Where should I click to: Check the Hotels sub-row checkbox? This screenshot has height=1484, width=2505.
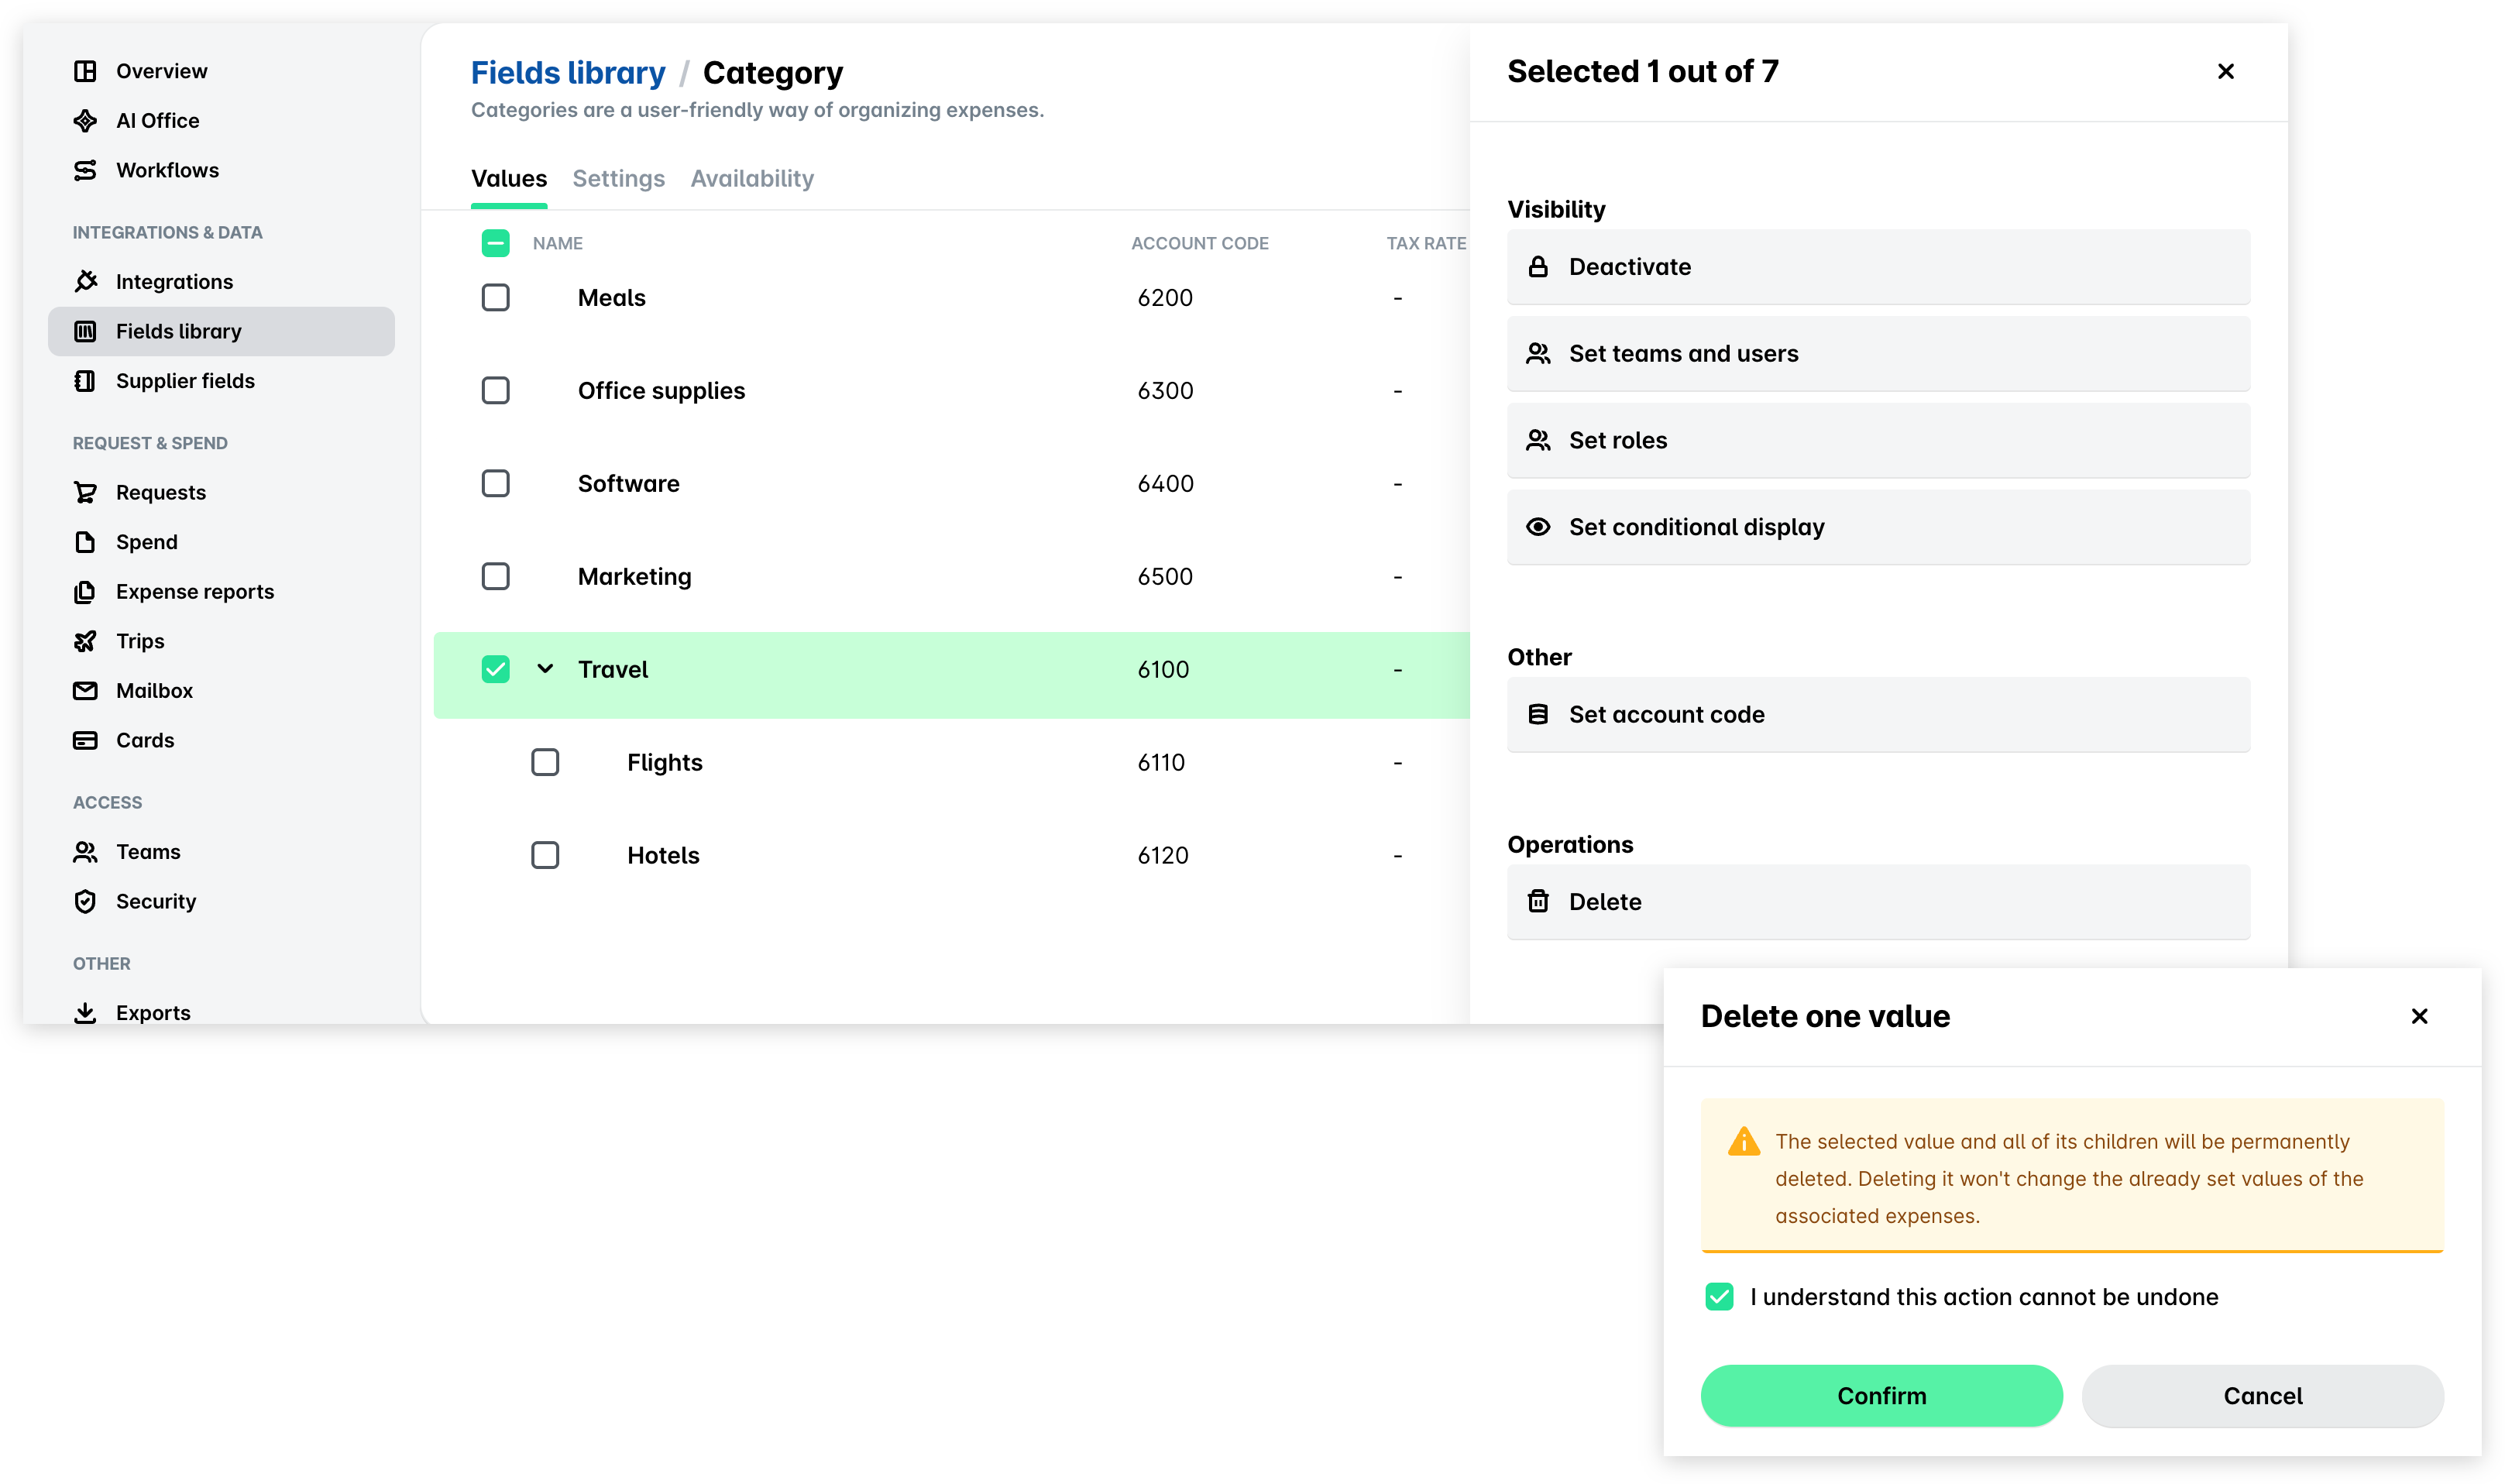[x=545, y=856]
